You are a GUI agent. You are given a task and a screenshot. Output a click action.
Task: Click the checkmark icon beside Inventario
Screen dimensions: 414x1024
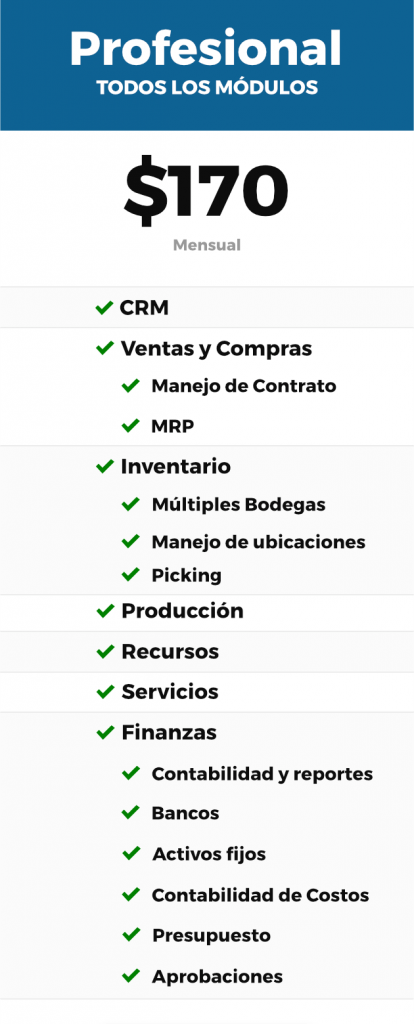click(104, 466)
